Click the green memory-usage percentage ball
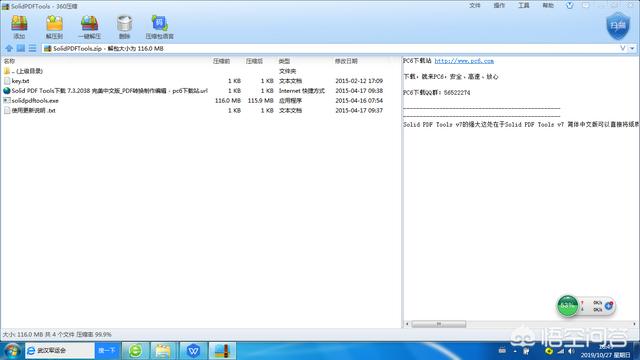The image size is (640, 360). click(x=567, y=305)
